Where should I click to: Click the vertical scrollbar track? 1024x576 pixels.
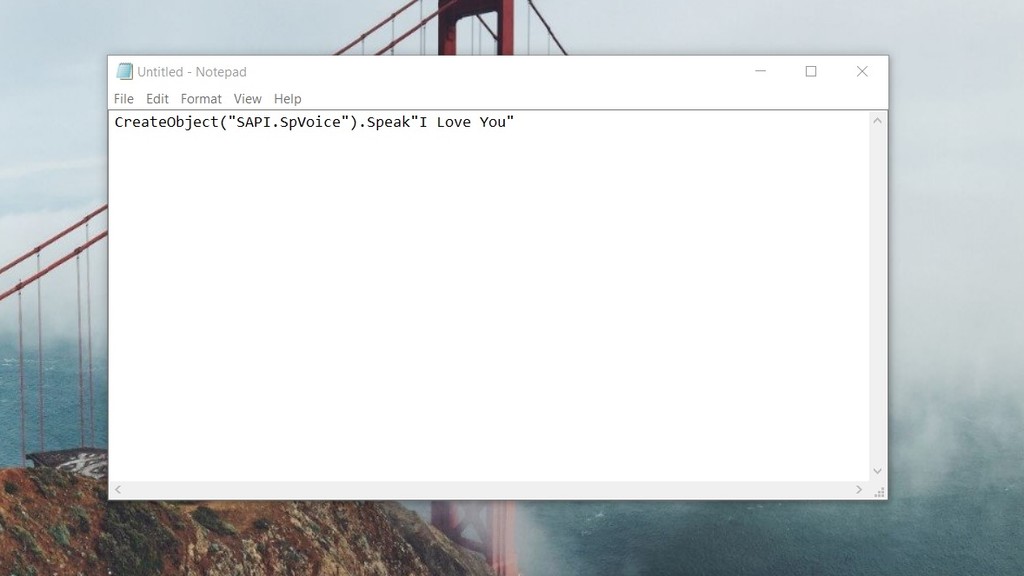point(878,300)
